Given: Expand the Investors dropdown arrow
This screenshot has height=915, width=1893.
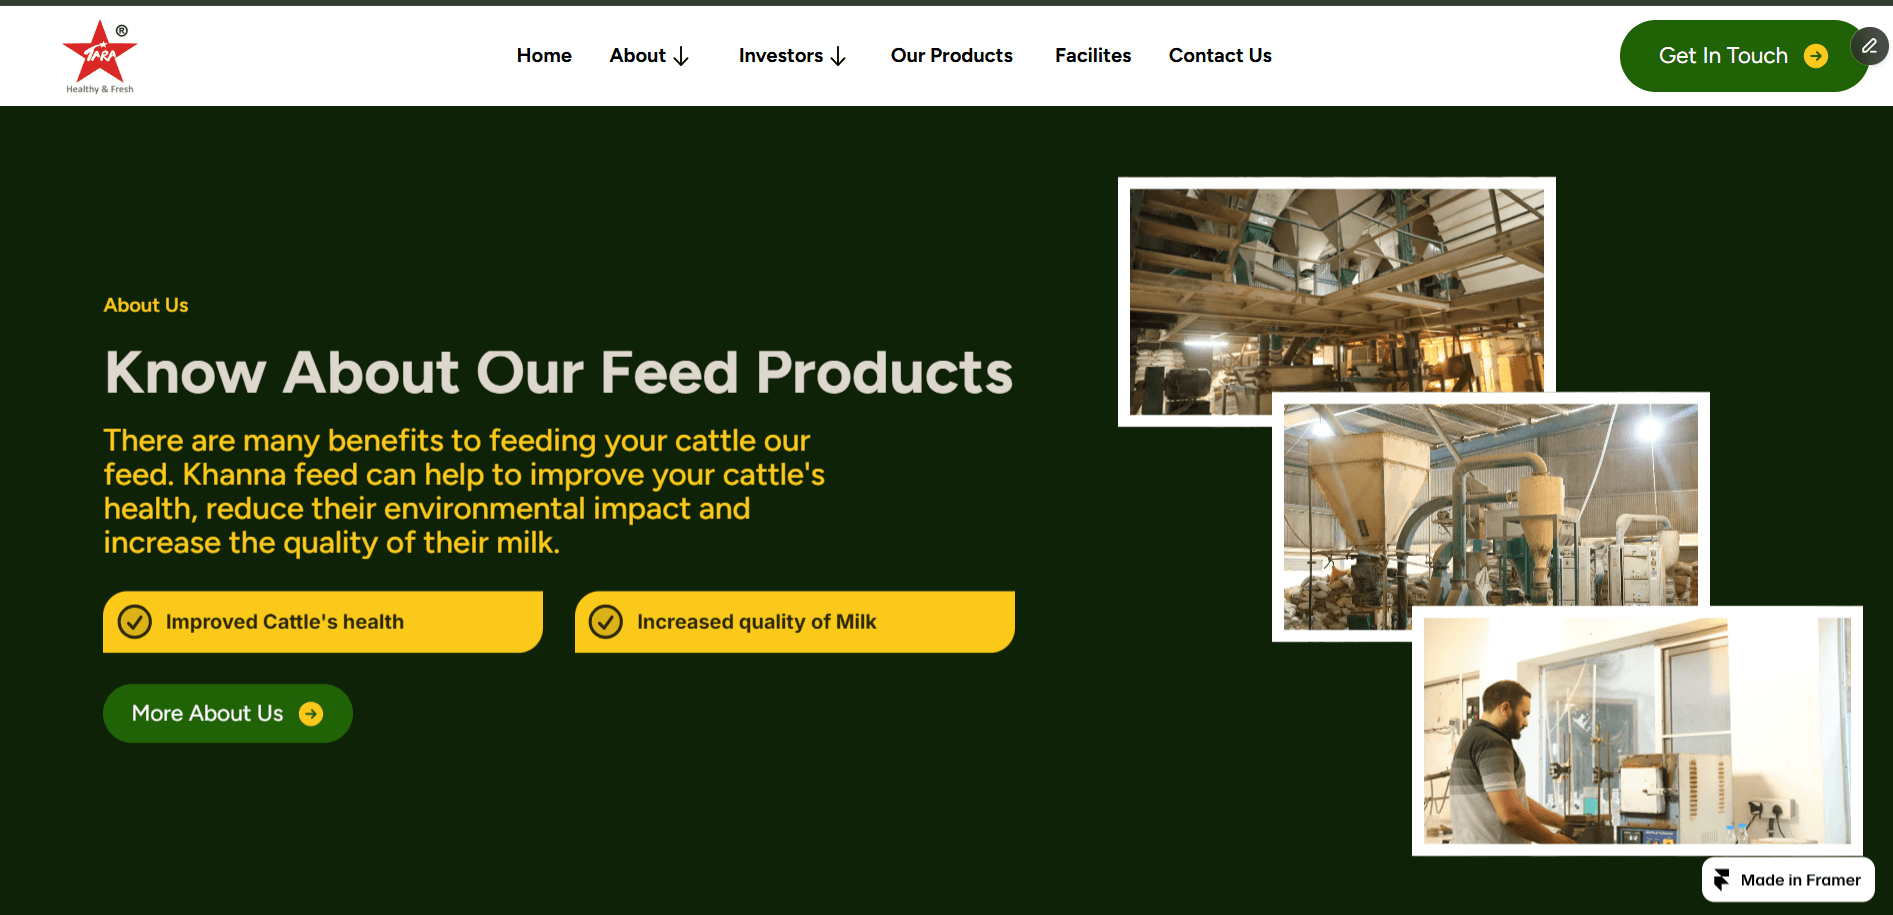Looking at the screenshot, I should pyautogui.click(x=838, y=57).
